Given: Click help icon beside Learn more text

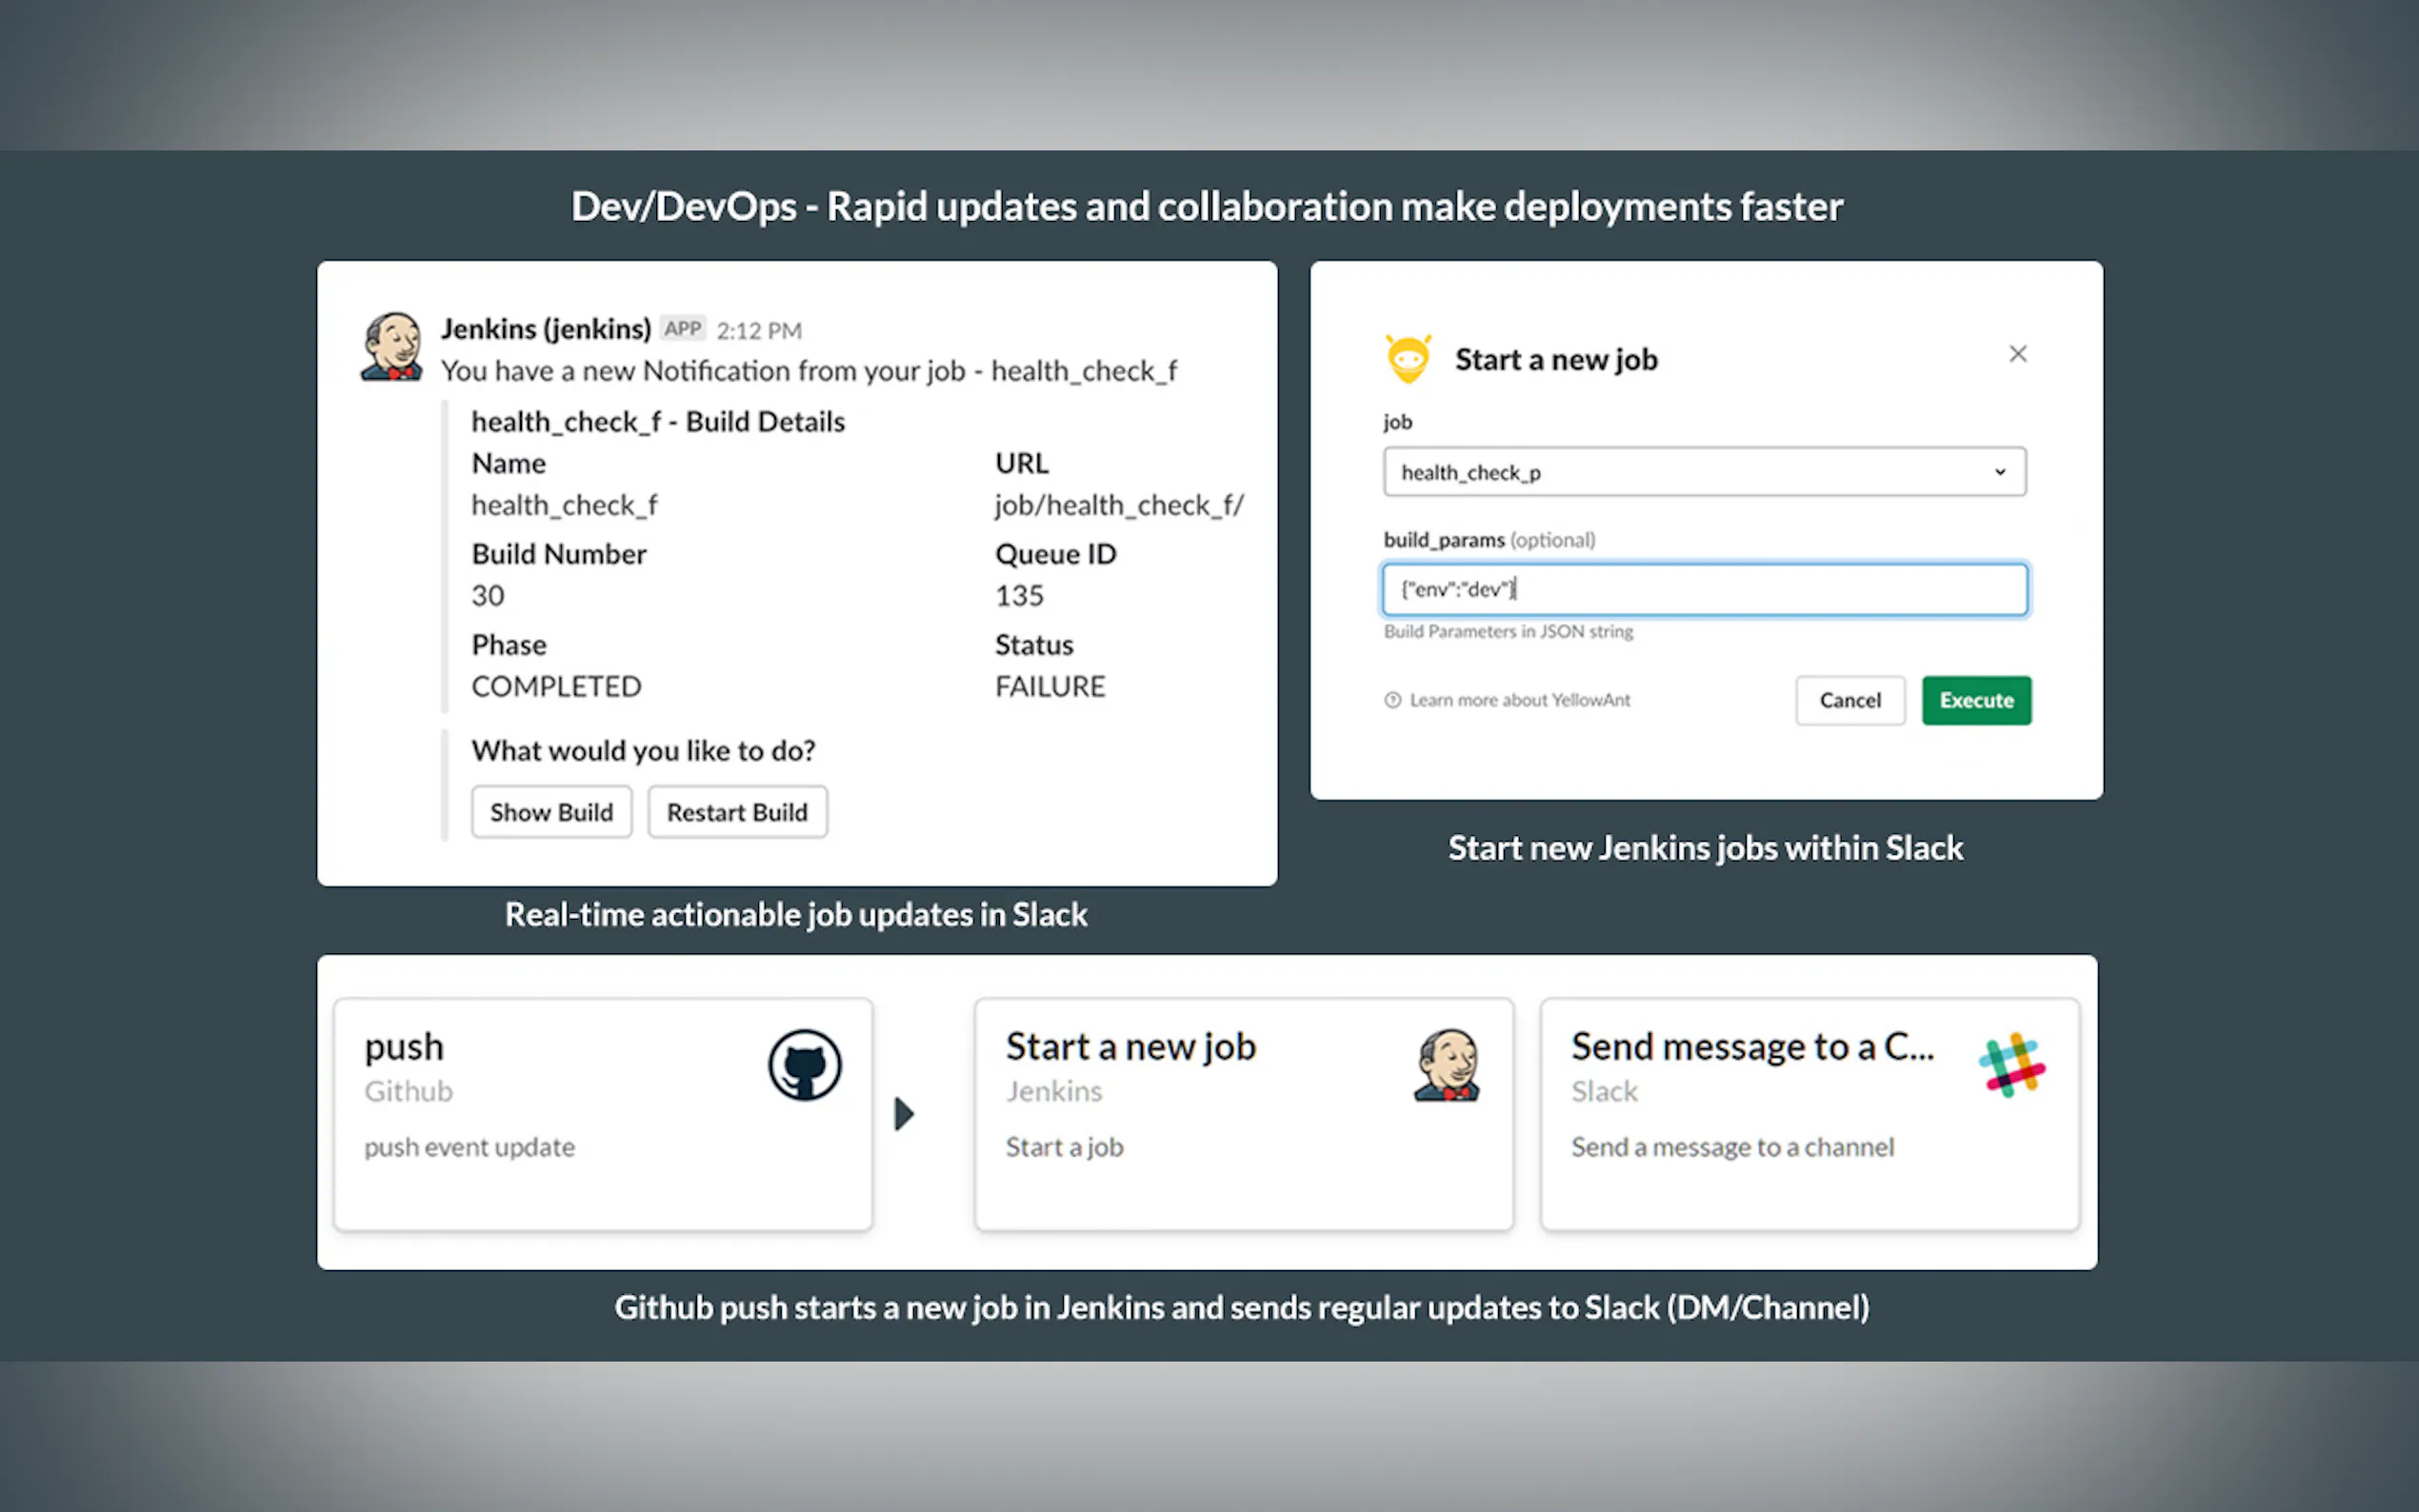Looking at the screenshot, I should (1392, 700).
